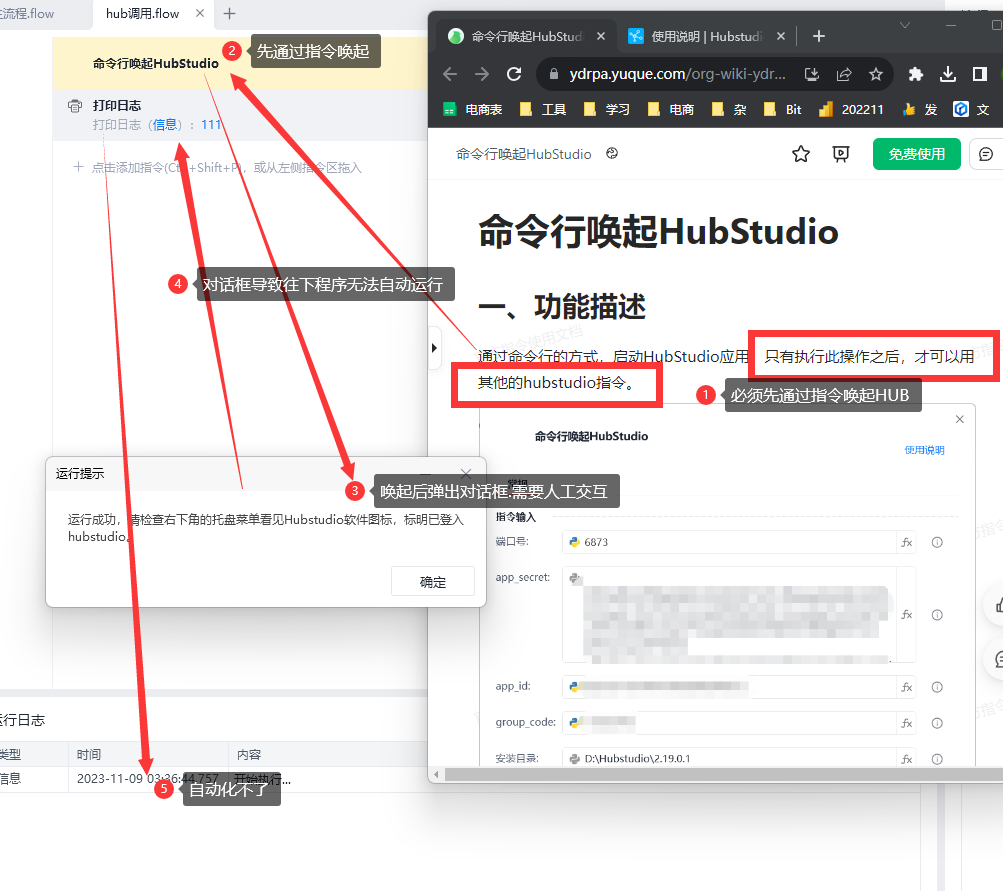
Task: Bookmark page with star icon in address bar
Action: [876, 74]
